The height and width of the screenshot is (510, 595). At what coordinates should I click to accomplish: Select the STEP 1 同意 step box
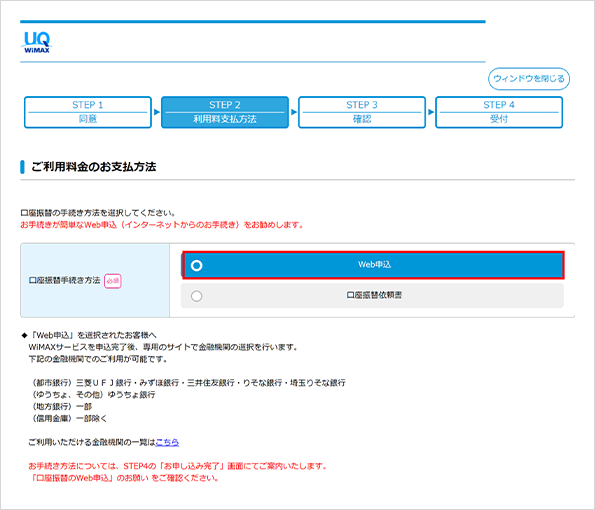(88, 112)
